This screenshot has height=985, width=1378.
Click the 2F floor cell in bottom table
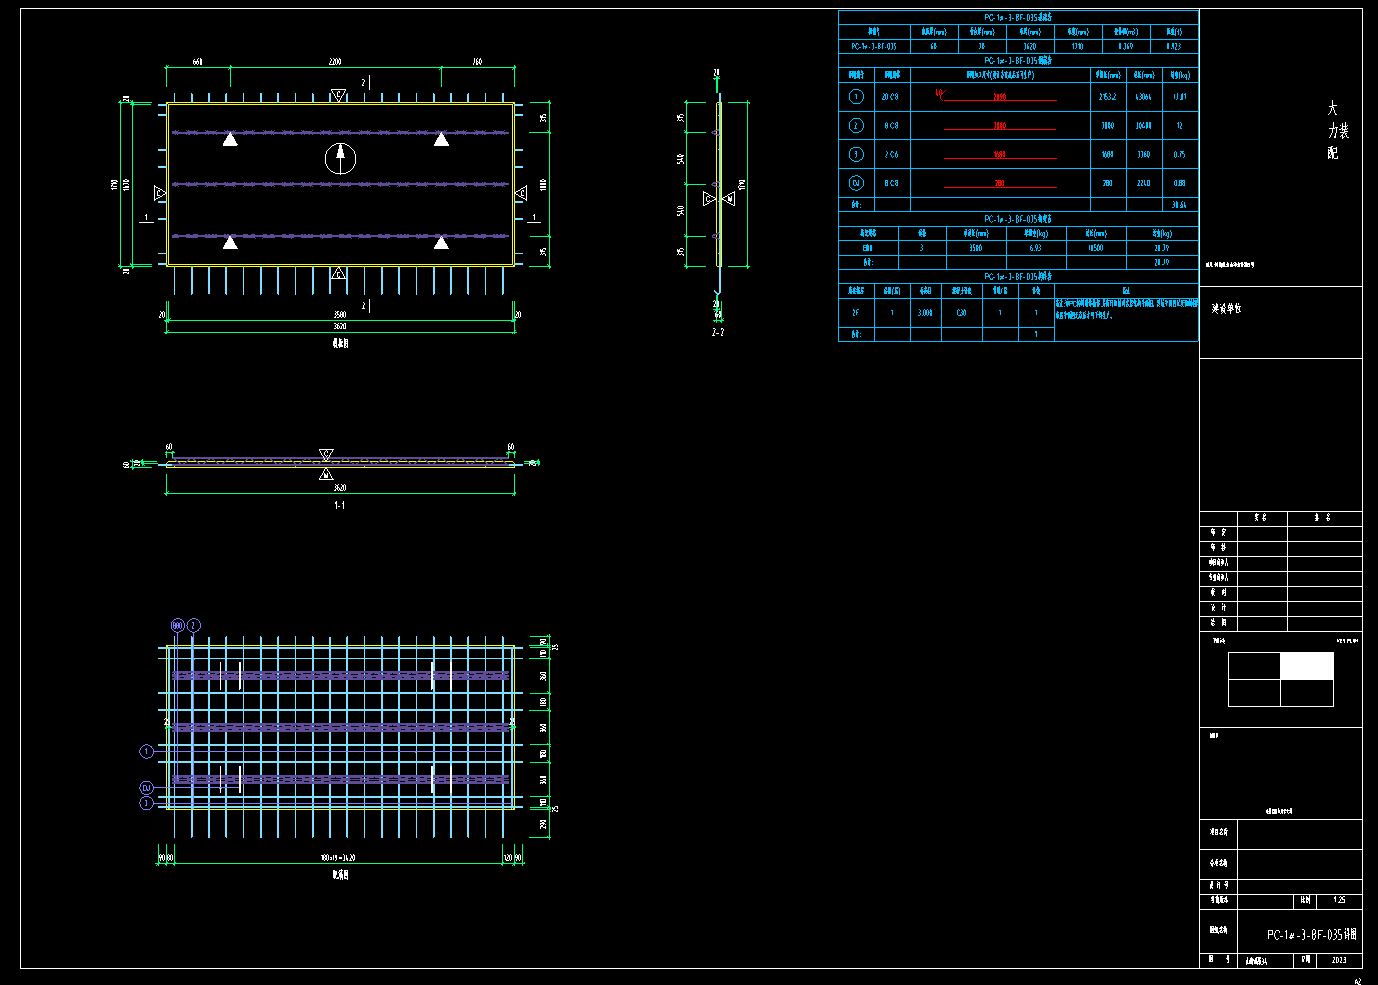pos(856,313)
